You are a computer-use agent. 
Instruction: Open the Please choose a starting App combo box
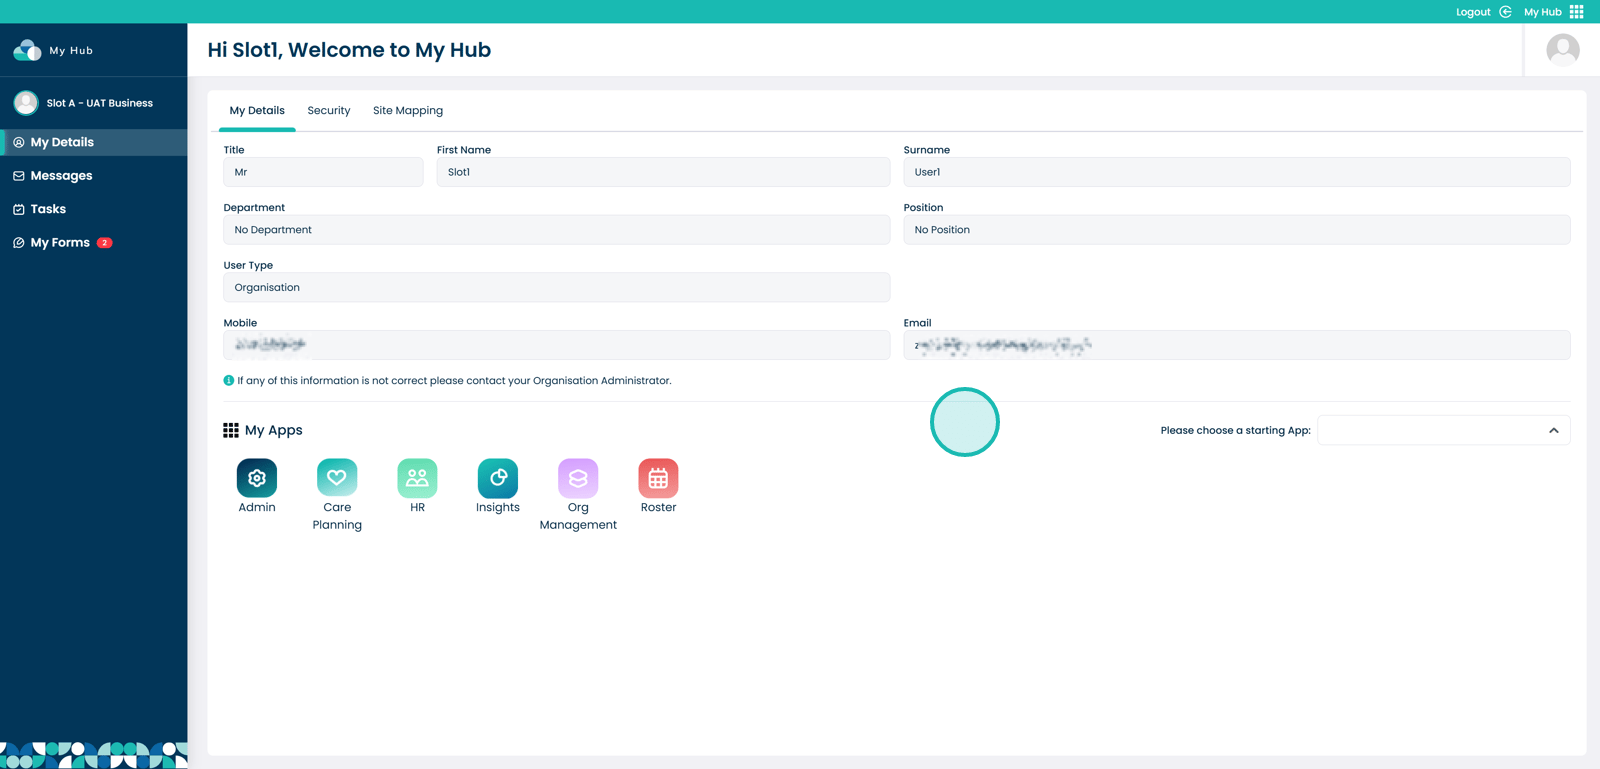tap(1443, 430)
